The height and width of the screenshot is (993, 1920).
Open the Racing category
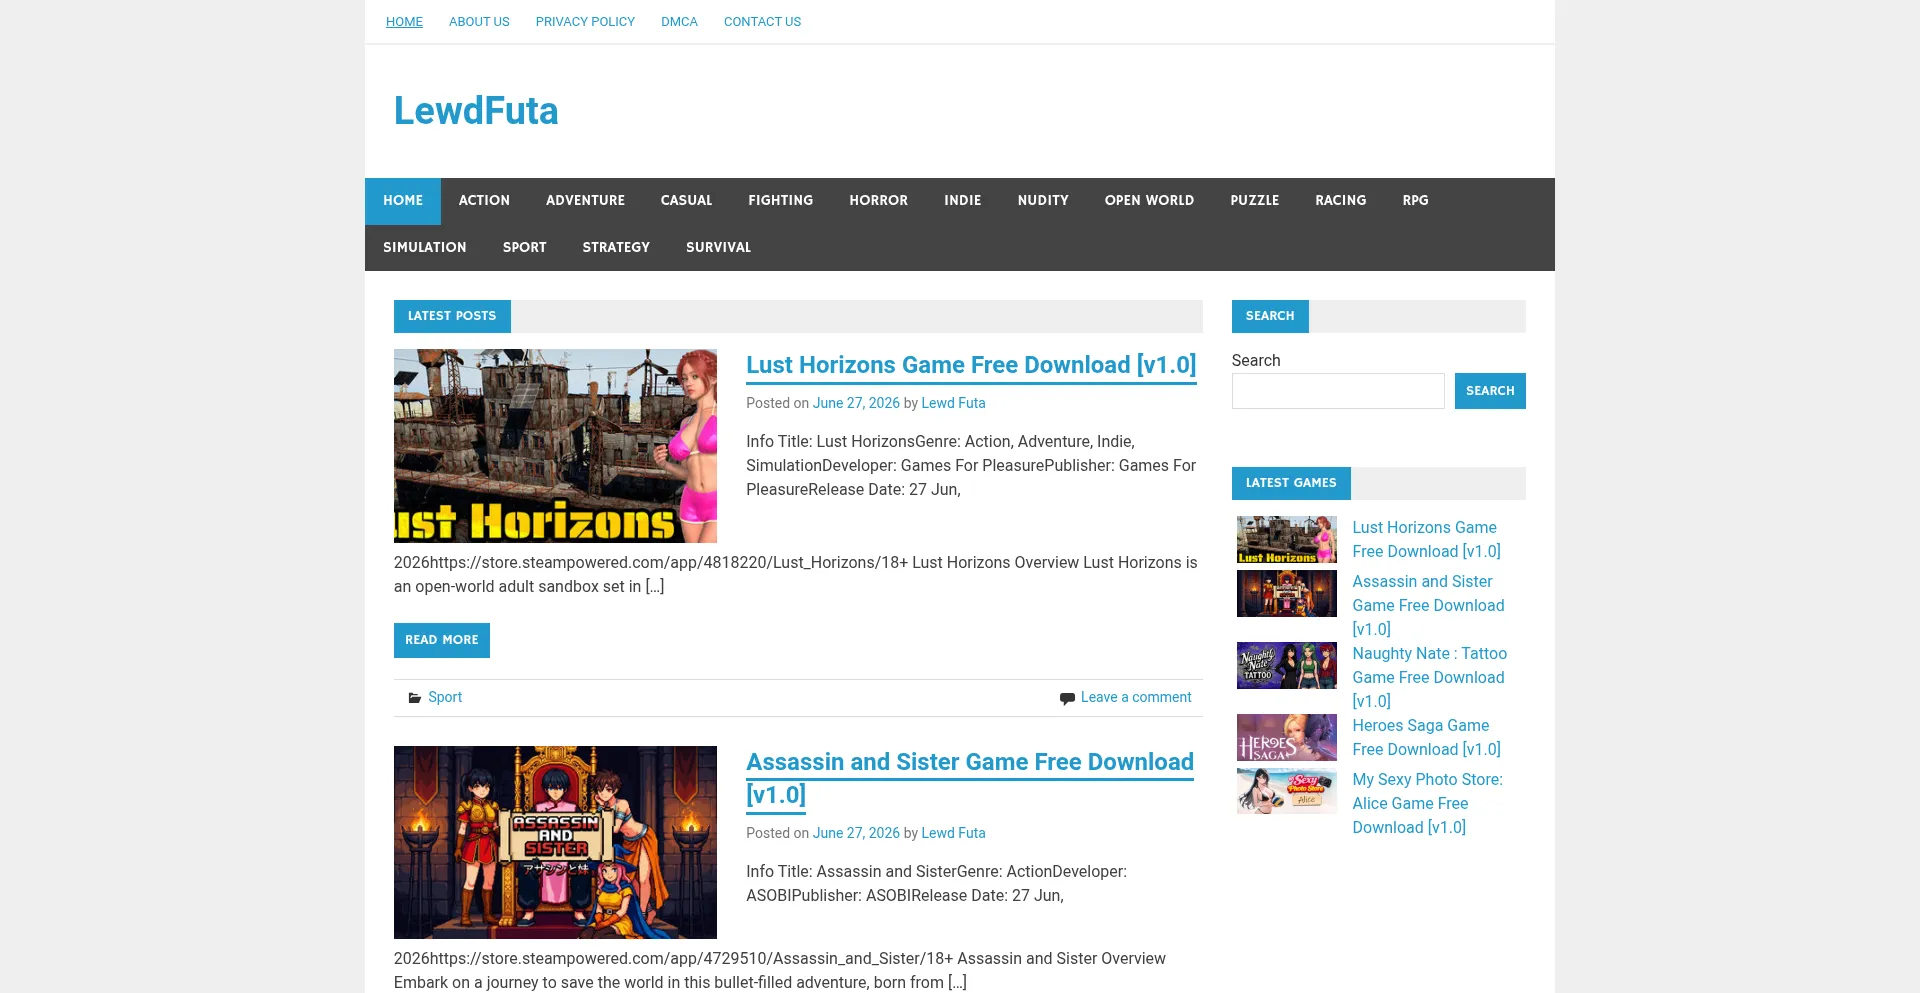[1340, 201]
